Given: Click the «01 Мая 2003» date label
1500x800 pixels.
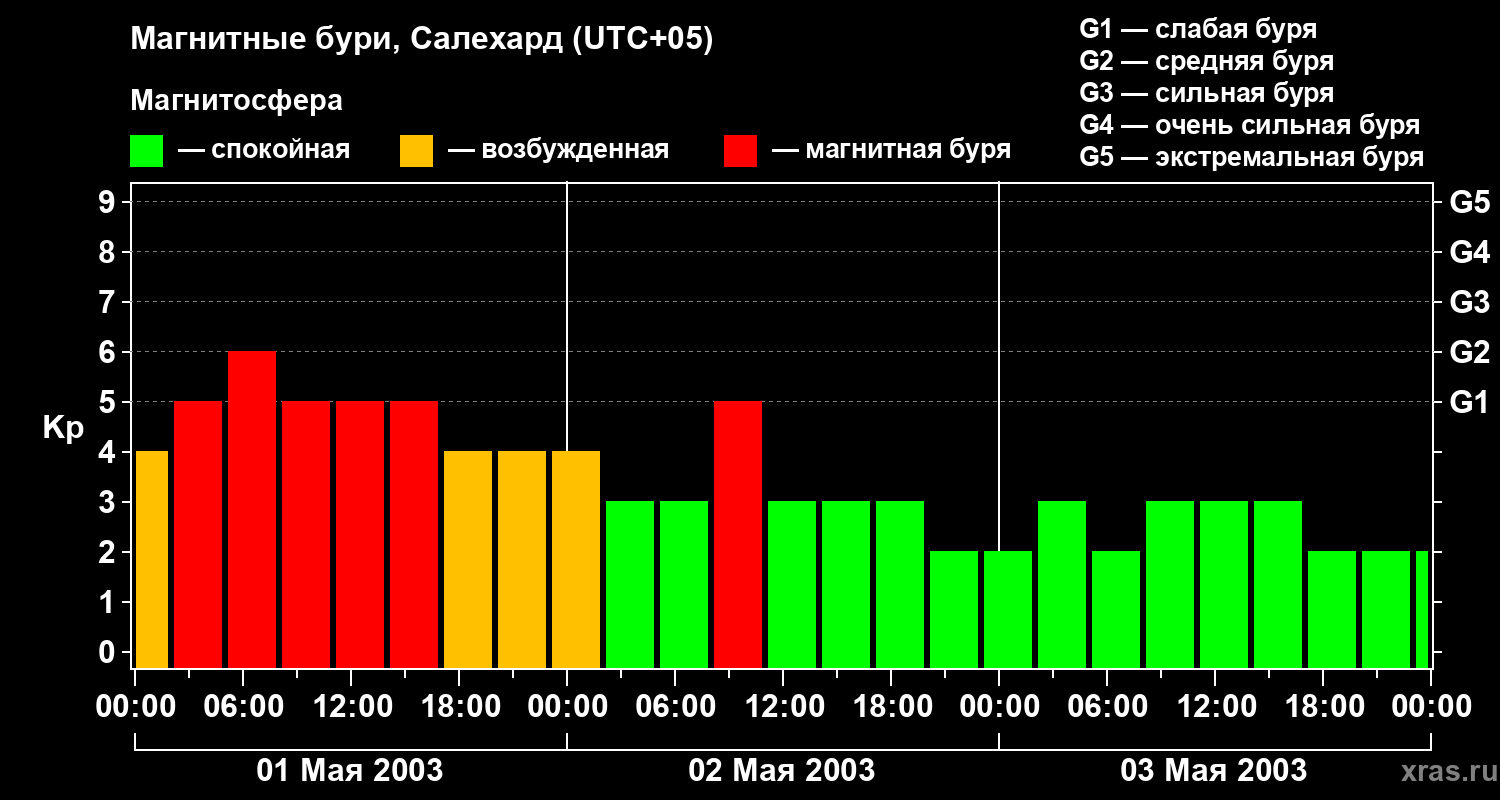Looking at the screenshot, I should pos(350,770).
